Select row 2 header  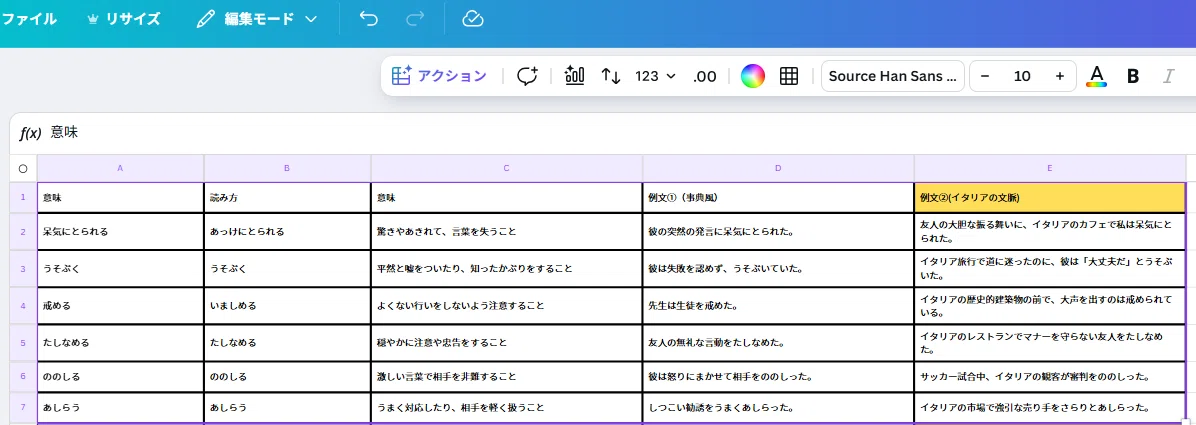pyautogui.click(x=23, y=231)
